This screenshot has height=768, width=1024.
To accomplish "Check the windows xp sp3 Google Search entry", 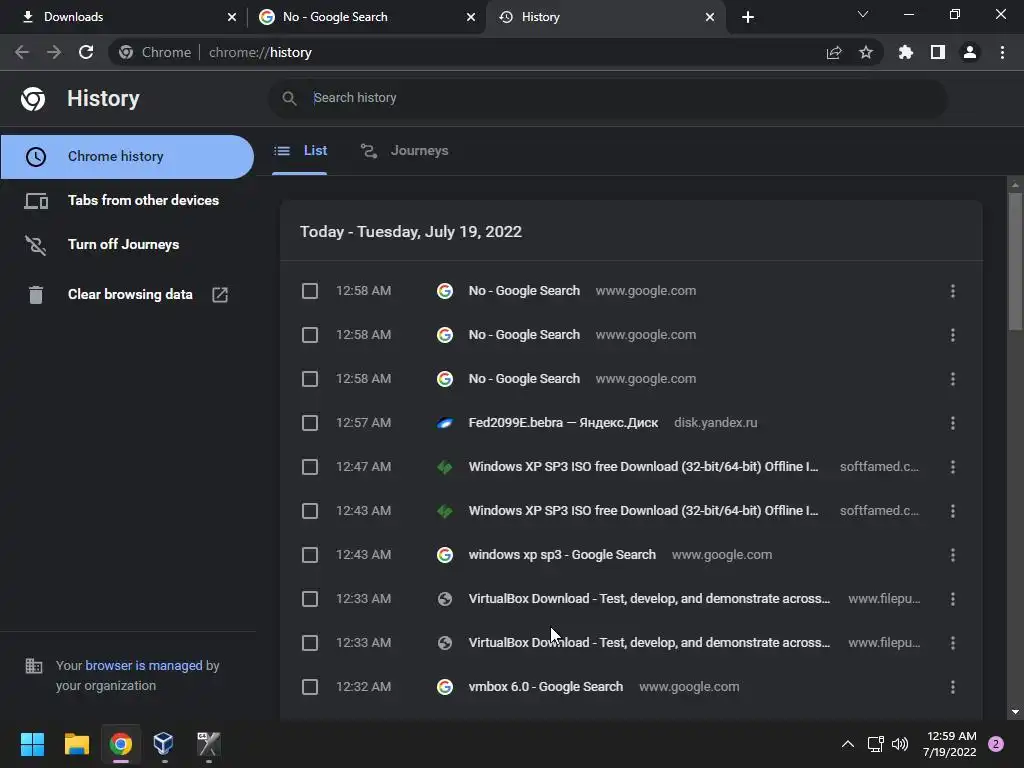I will 310,555.
